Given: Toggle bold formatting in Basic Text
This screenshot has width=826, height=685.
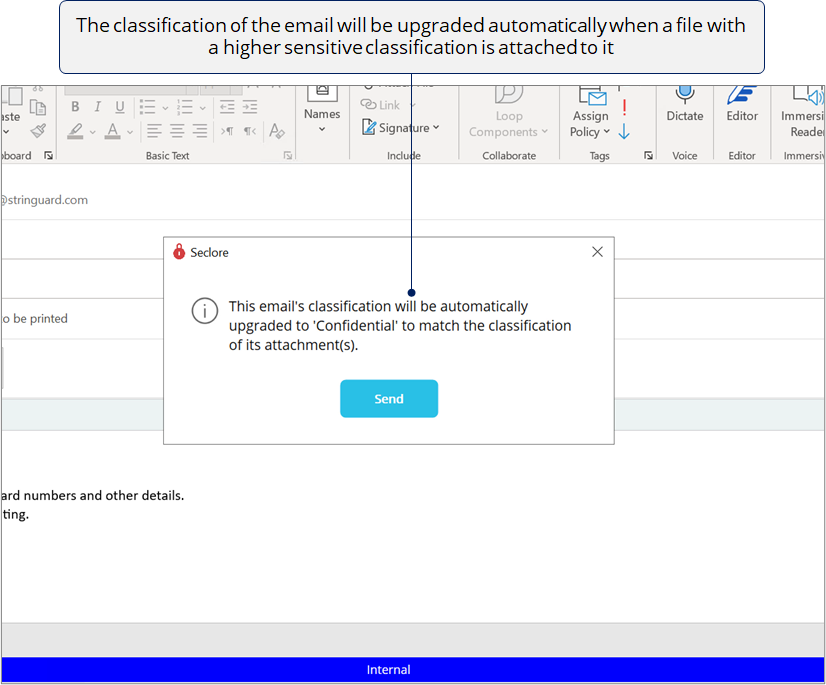Looking at the screenshot, I should click(x=75, y=107).
